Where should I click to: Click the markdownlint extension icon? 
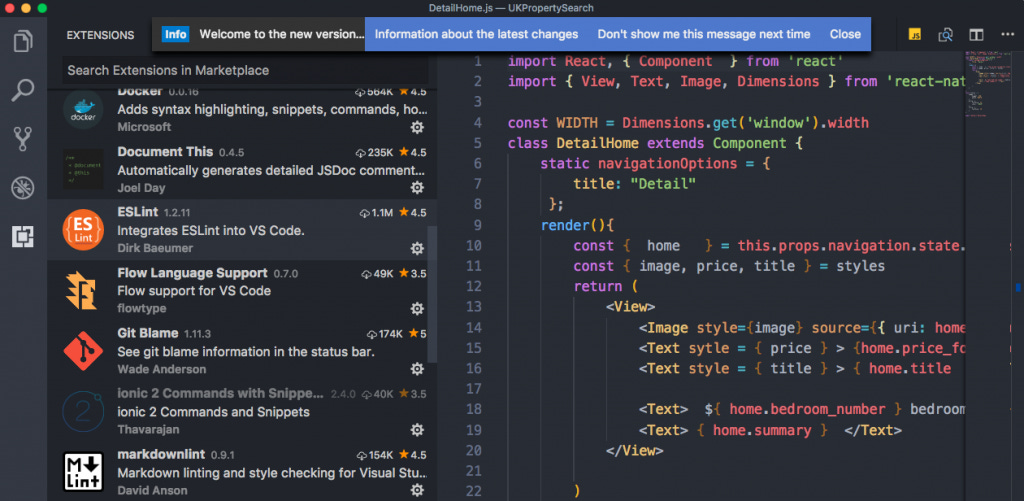click(x=84, y=472)
